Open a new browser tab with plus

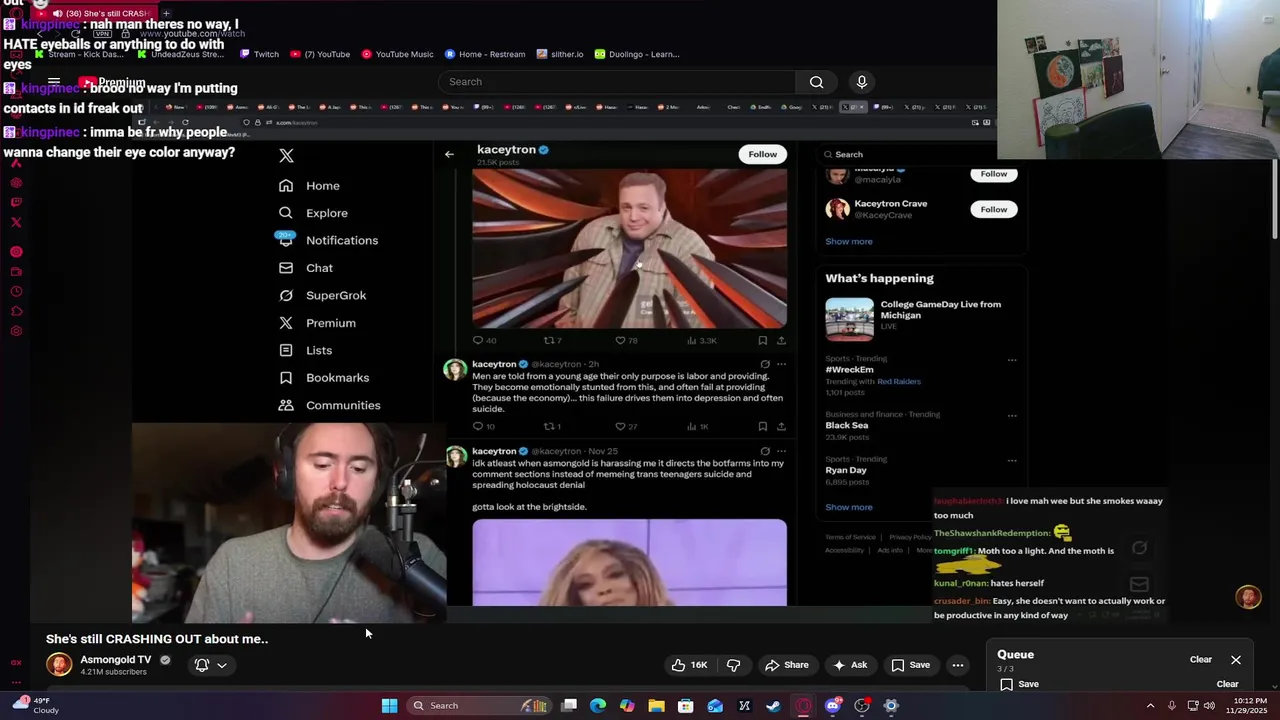166,13
